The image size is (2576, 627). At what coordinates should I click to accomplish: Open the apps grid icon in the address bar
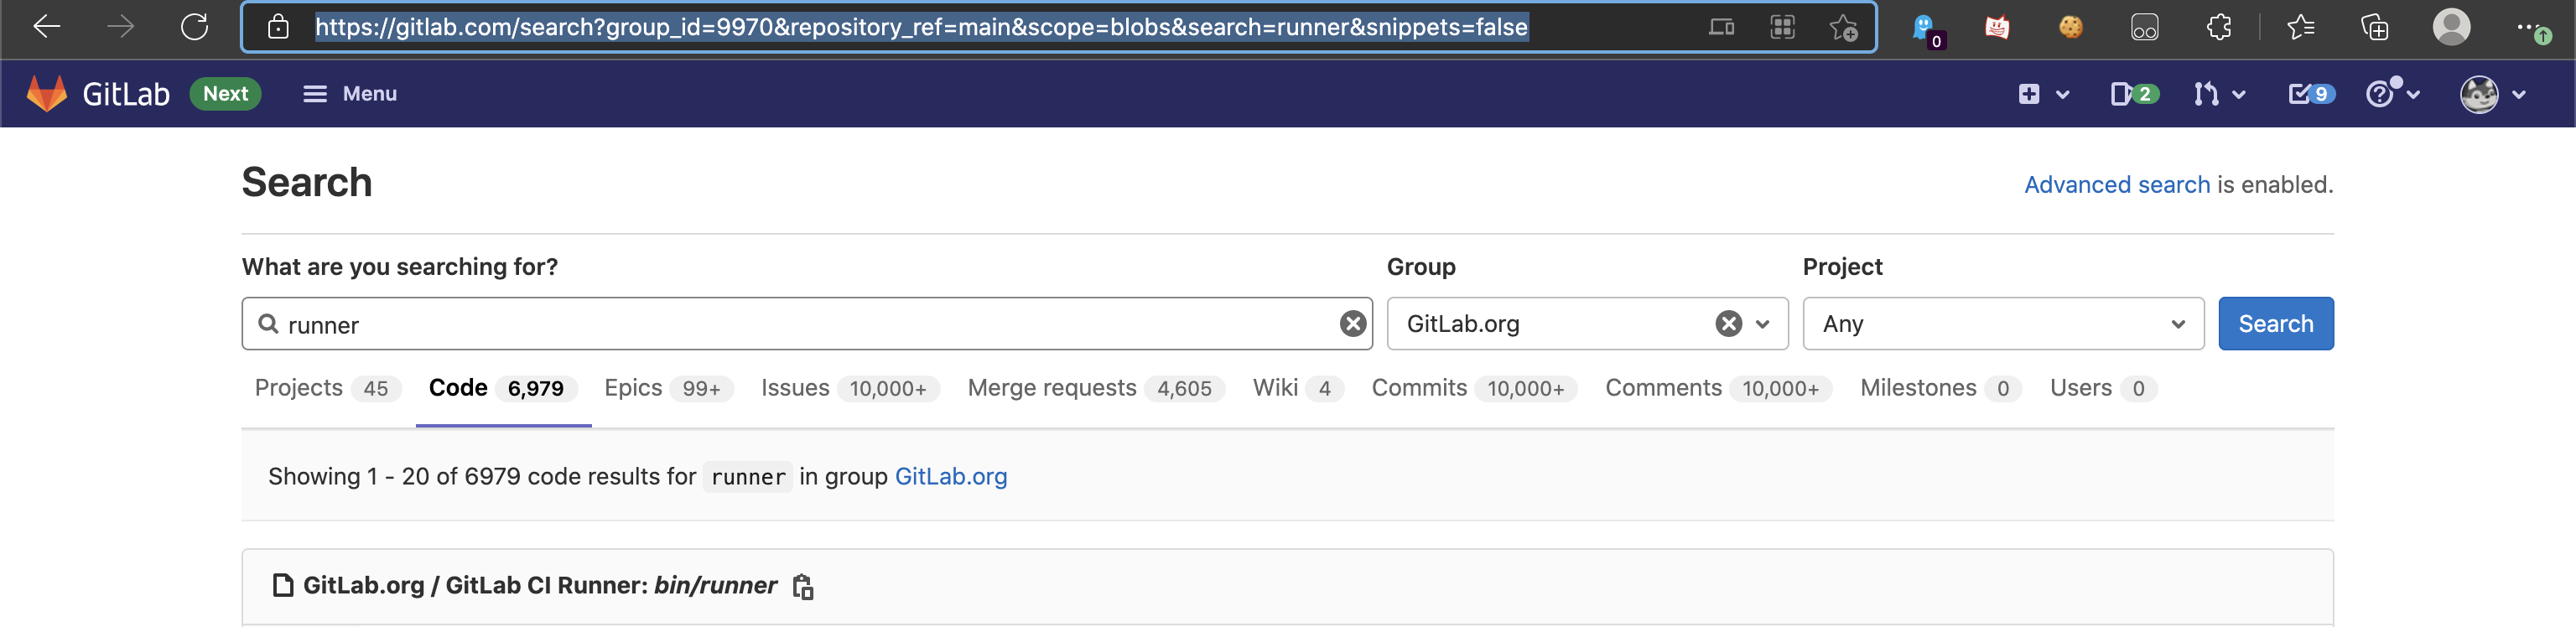click(x=1782, y=27)
